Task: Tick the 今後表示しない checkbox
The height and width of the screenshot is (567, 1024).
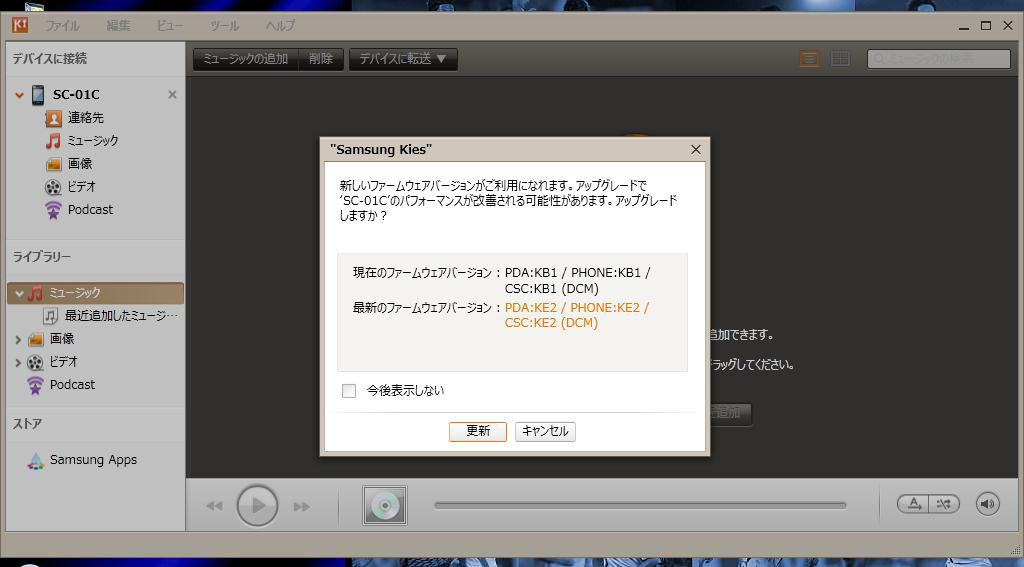Action: [x=349, y=391]
